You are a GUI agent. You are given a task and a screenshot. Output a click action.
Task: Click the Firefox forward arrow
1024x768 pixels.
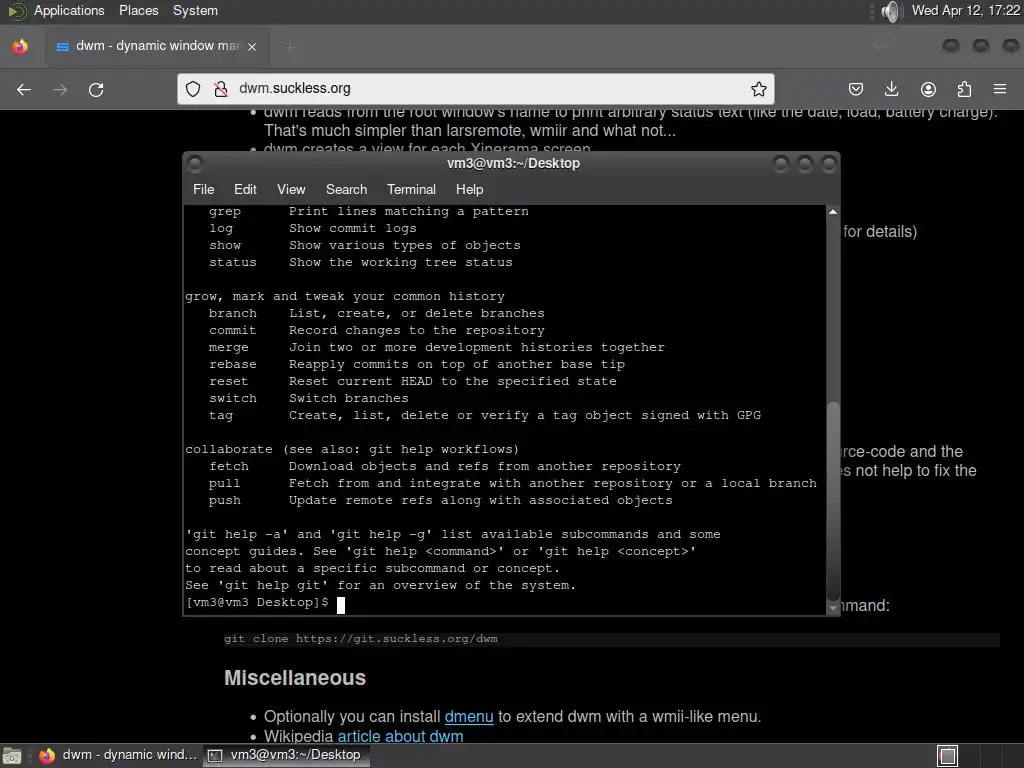pos(60,89)
